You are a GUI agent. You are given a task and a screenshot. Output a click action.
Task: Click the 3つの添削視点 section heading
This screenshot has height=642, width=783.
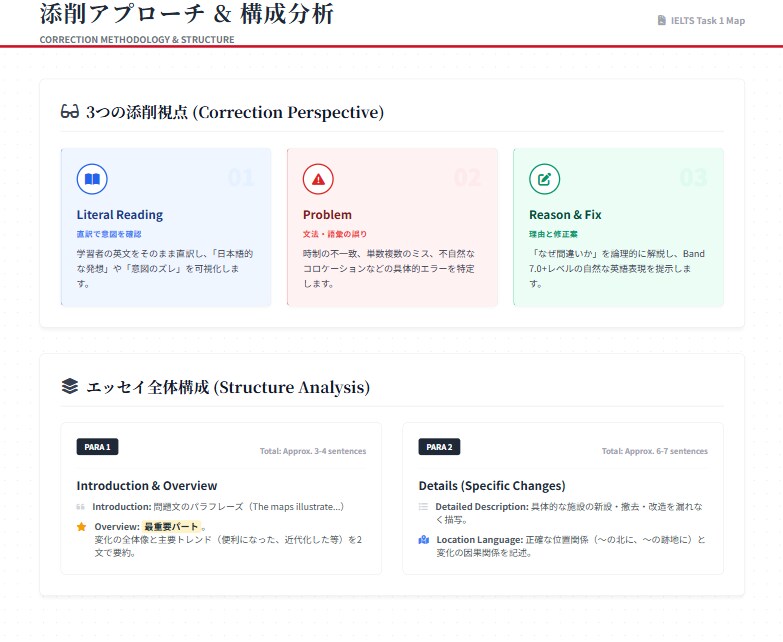[x=235, y=112]
